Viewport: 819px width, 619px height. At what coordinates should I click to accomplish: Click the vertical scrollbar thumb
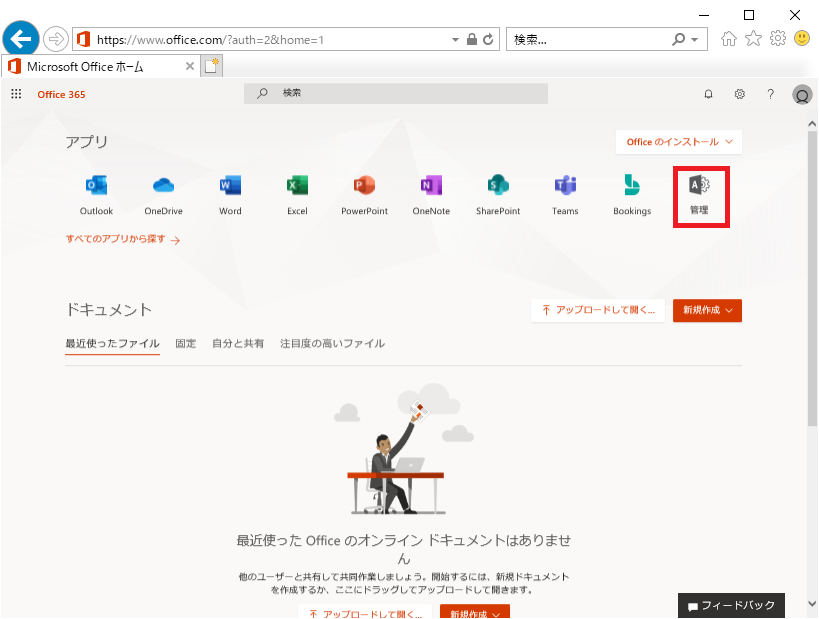click(812, 279)
